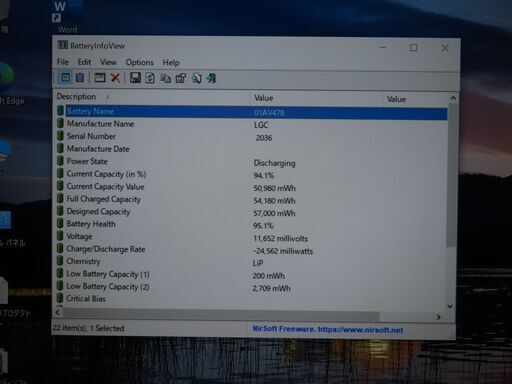Click the horizontal scrollbar left arrow
512x384 pixels.
(x=58, y=312)
